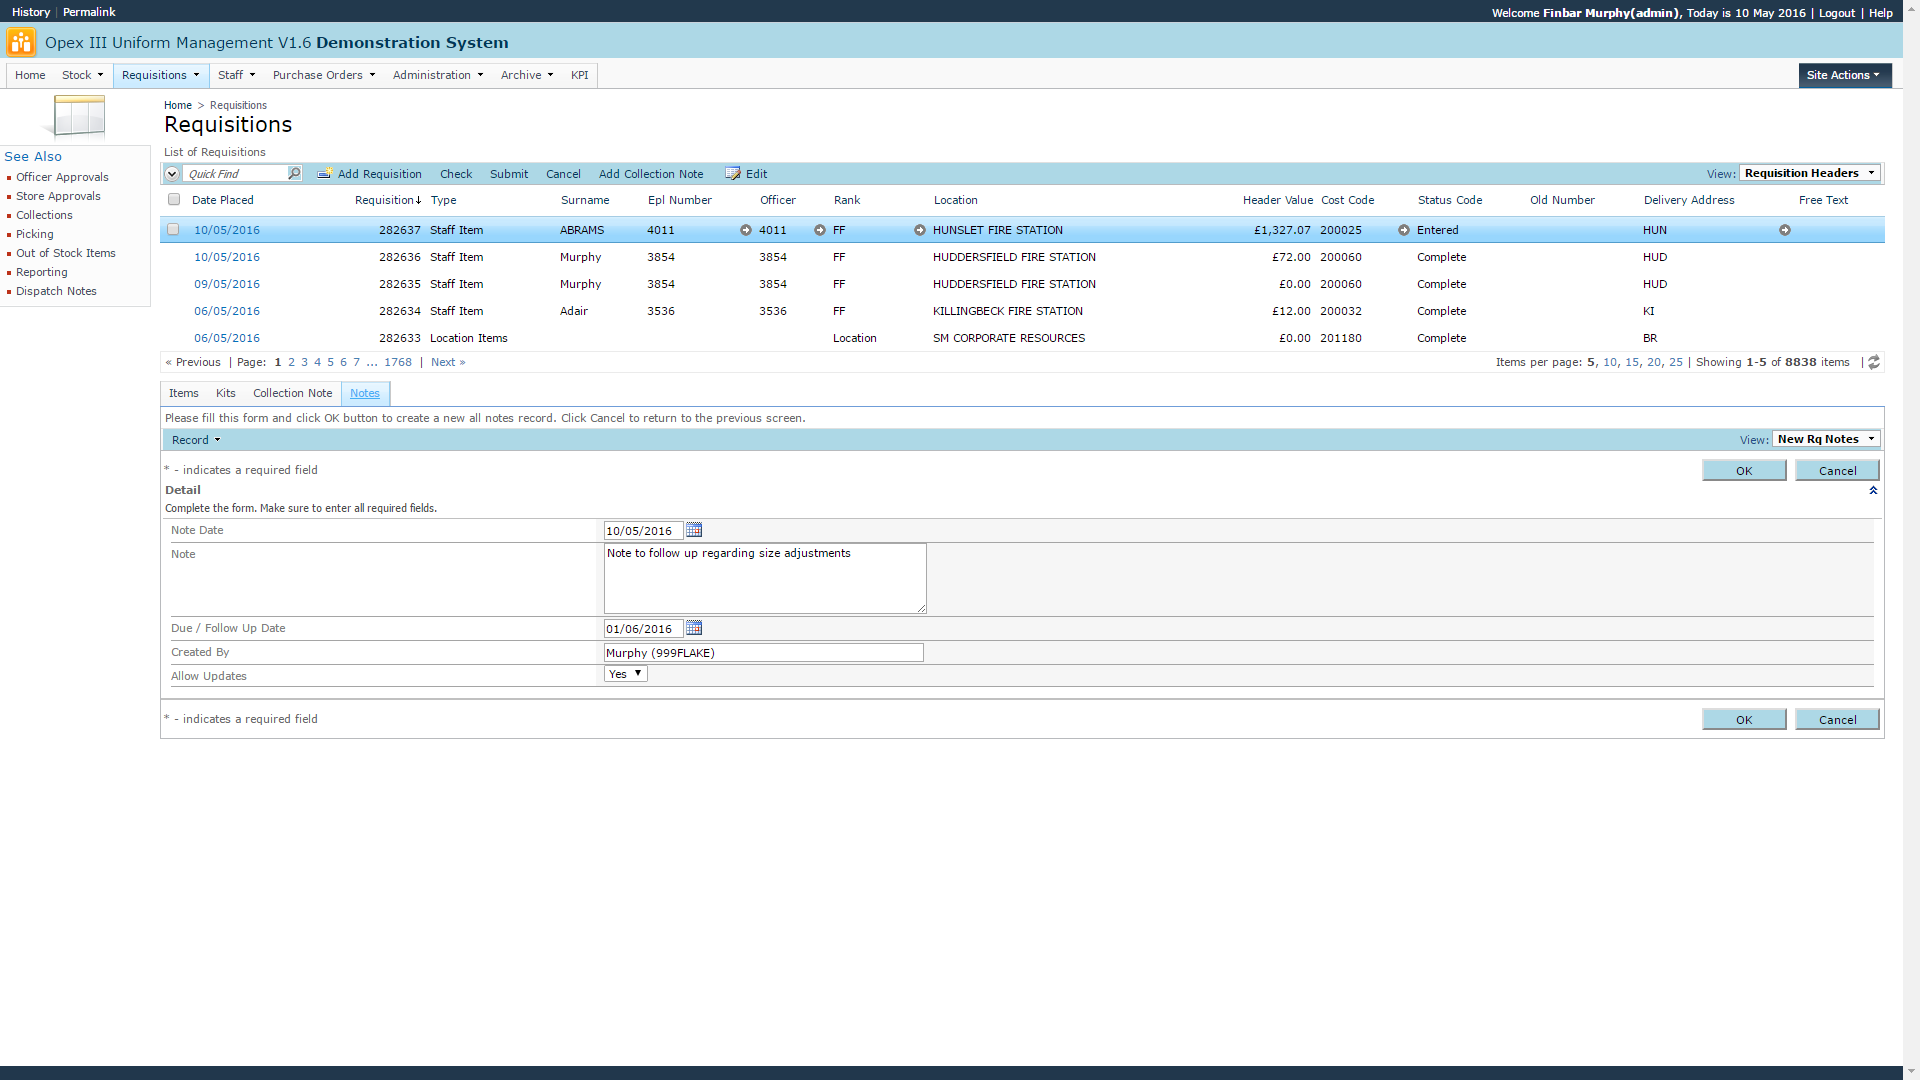
Task: Click the Edit pencil icon
Action: (733, 173)
